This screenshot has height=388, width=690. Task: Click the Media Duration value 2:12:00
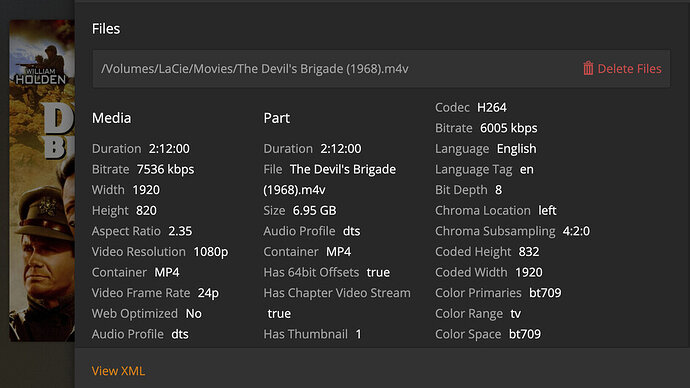(x=169, y=149)
